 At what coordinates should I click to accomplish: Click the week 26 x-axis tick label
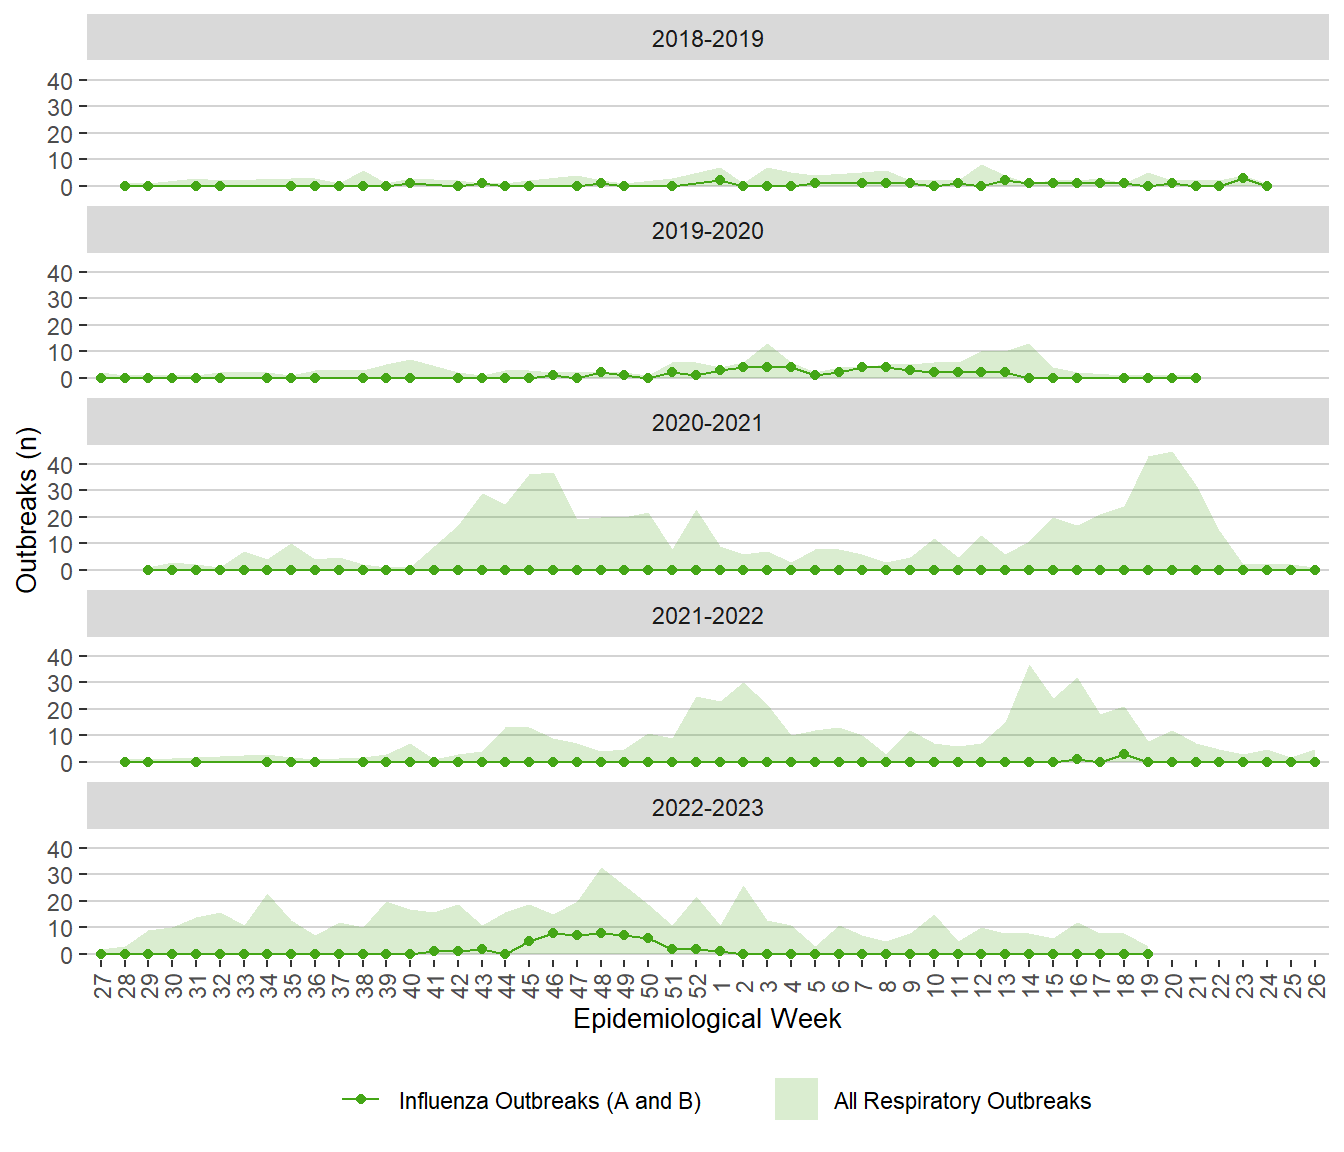[1315, 985]
